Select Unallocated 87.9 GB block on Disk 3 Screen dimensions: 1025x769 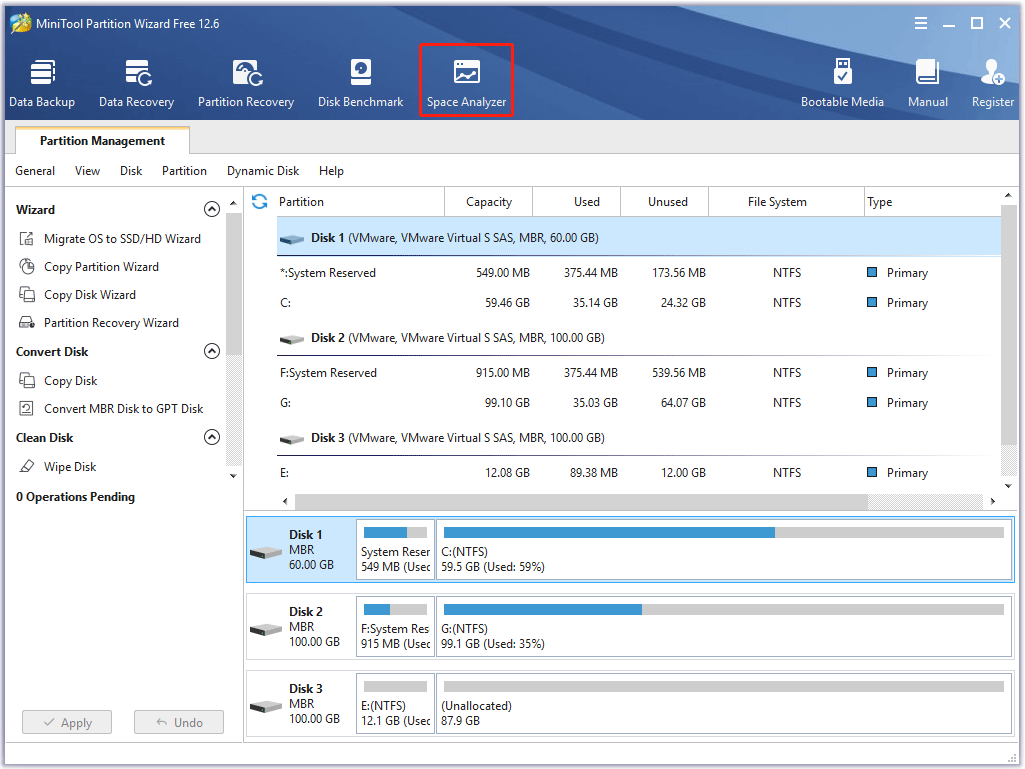724,704
